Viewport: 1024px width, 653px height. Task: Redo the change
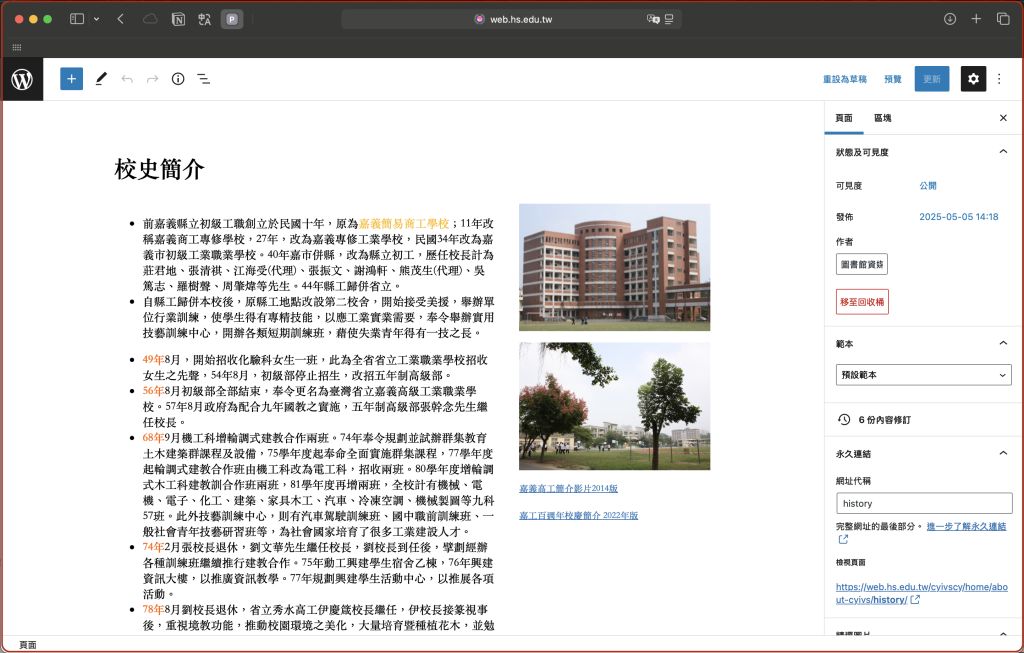(152, 79)
